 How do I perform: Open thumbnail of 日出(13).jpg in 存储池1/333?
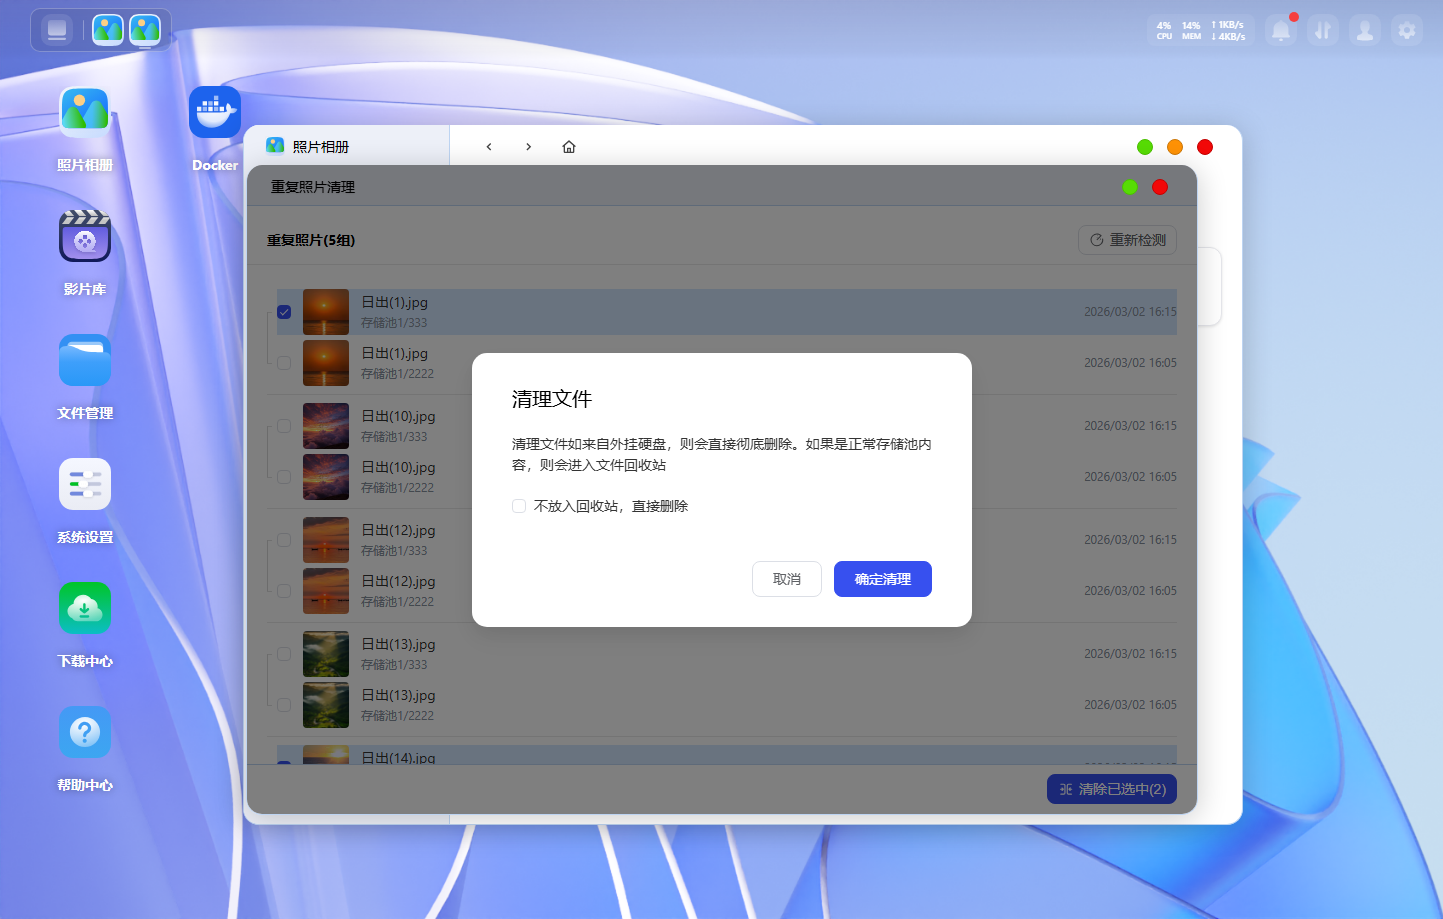pyautogui.click(x=326, y=654)
